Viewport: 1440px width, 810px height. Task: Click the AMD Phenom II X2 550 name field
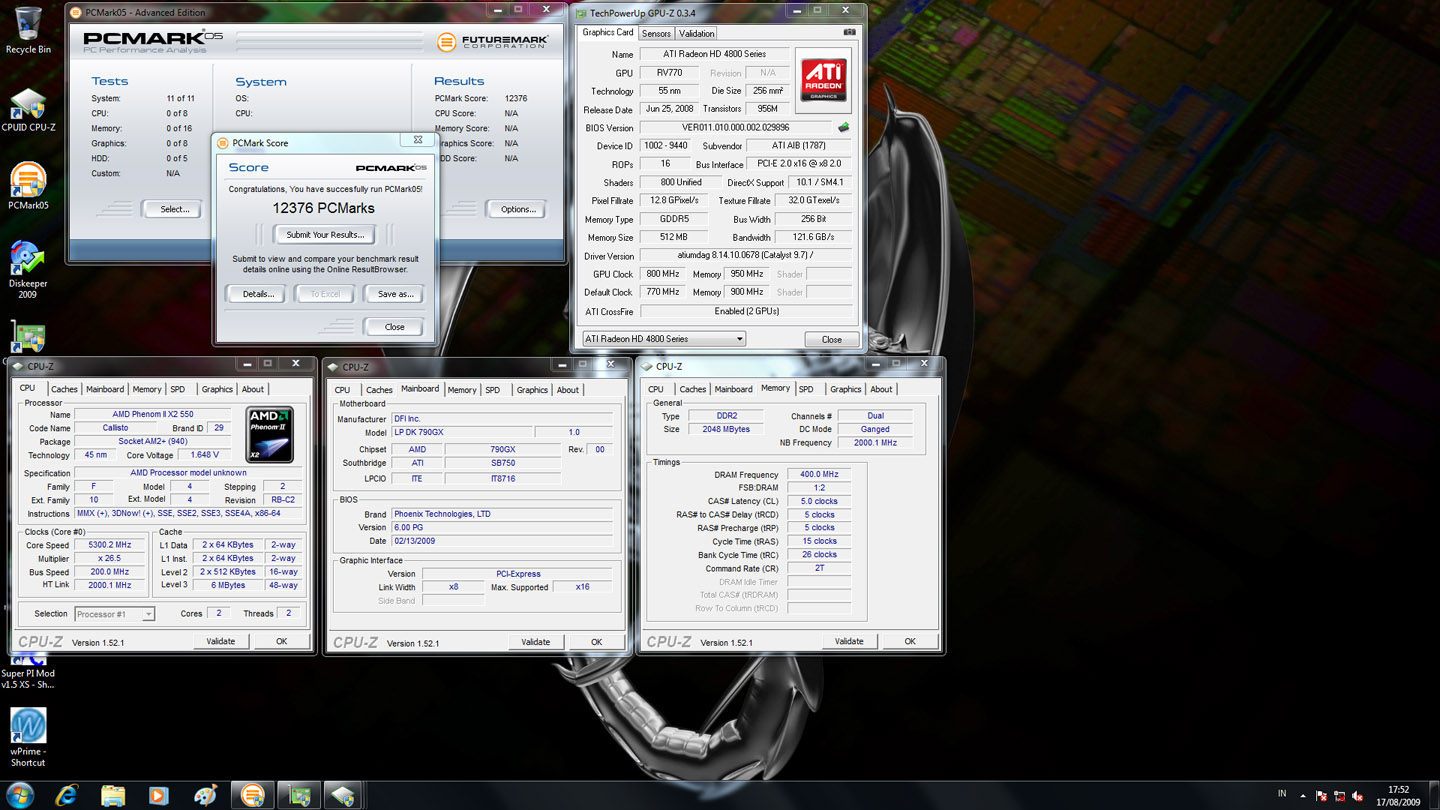tap(153, 414)
